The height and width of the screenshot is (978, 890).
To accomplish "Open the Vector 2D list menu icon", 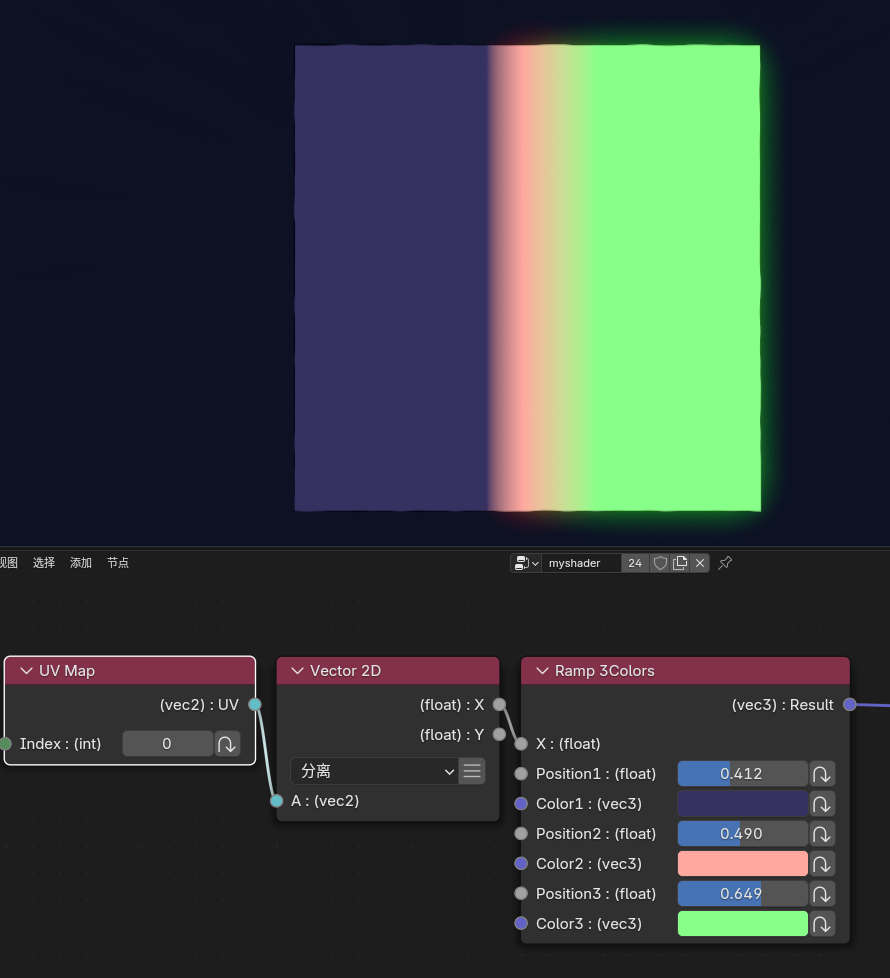I will [472, 771].
